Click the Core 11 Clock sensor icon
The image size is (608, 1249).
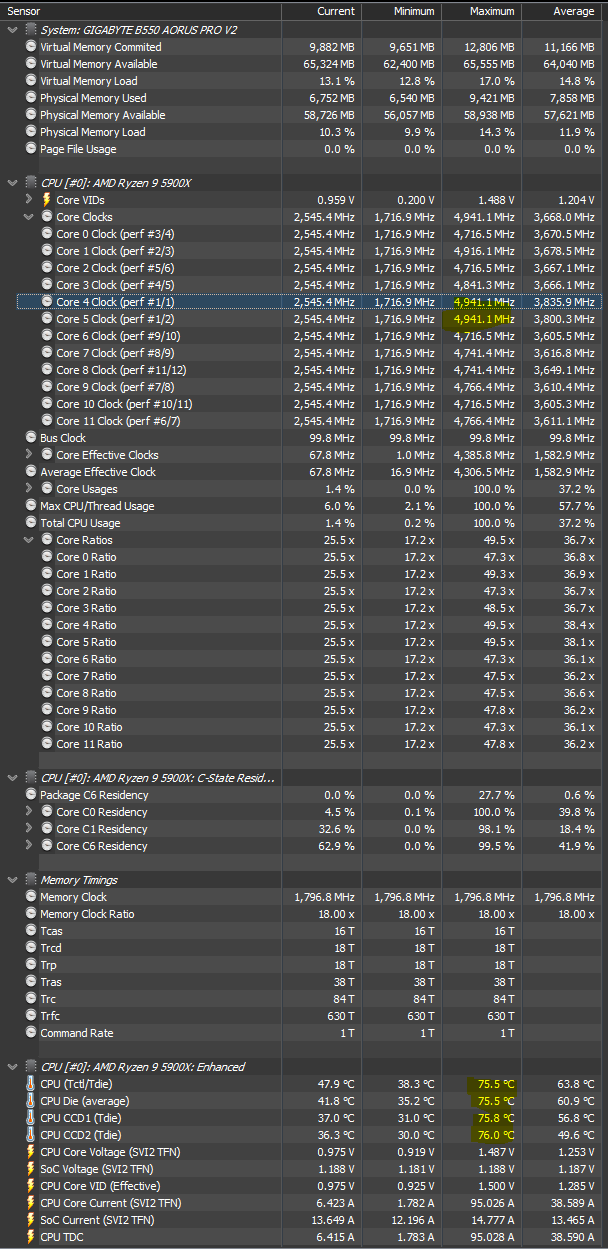tap(46, 421)
